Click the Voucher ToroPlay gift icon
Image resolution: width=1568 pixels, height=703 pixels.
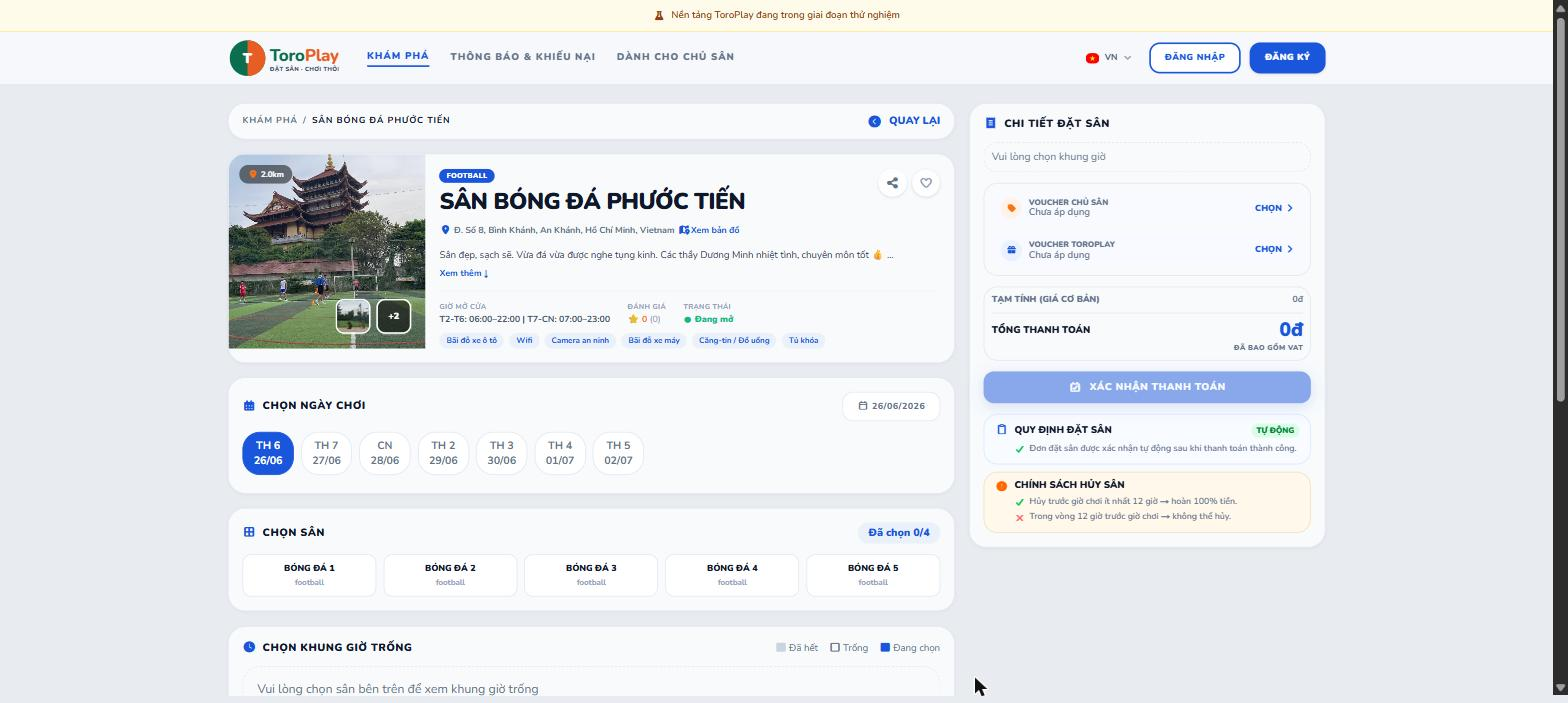[x=1011, y=249]
